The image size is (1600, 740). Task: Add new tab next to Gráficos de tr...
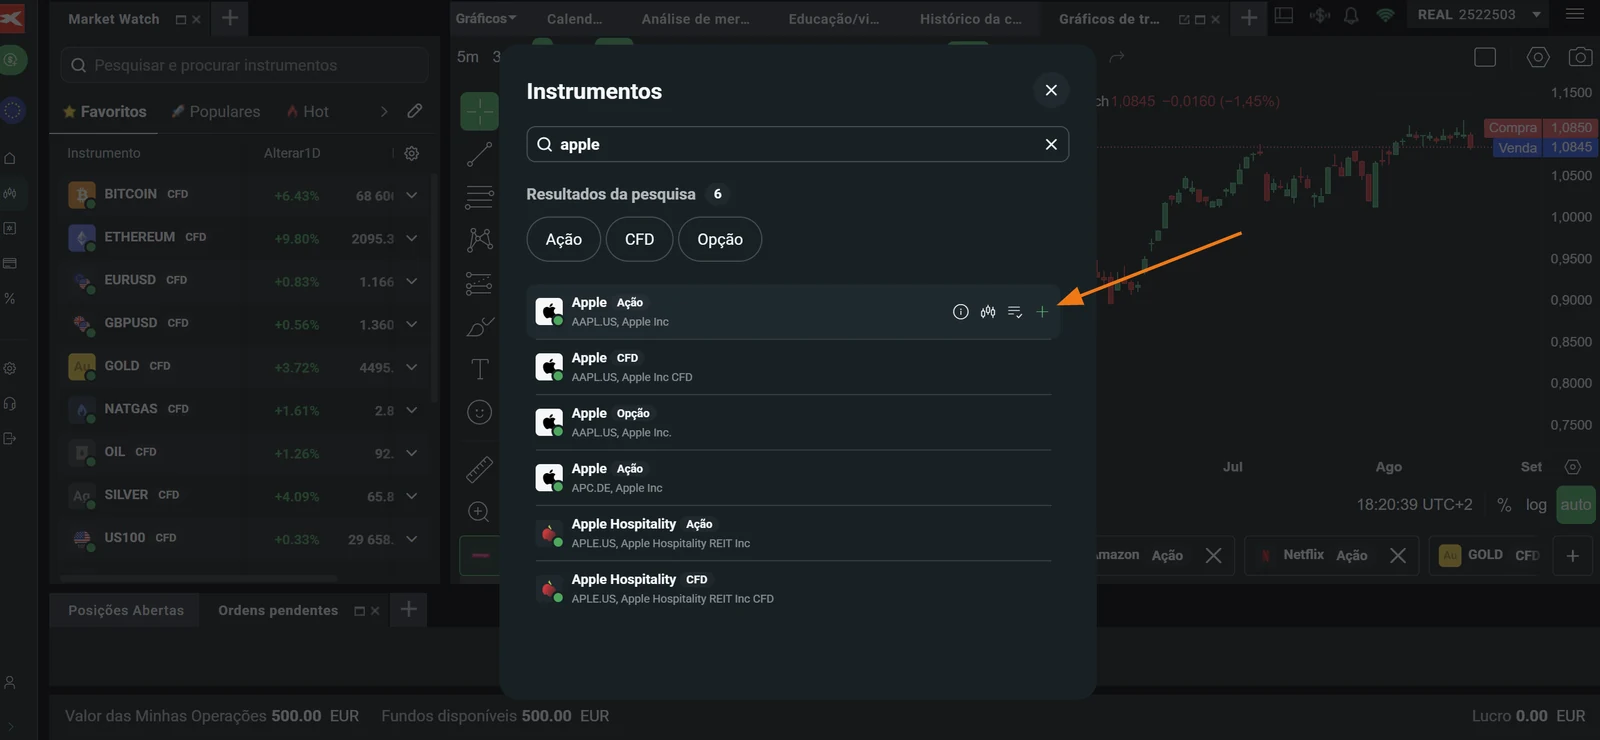1249,17
